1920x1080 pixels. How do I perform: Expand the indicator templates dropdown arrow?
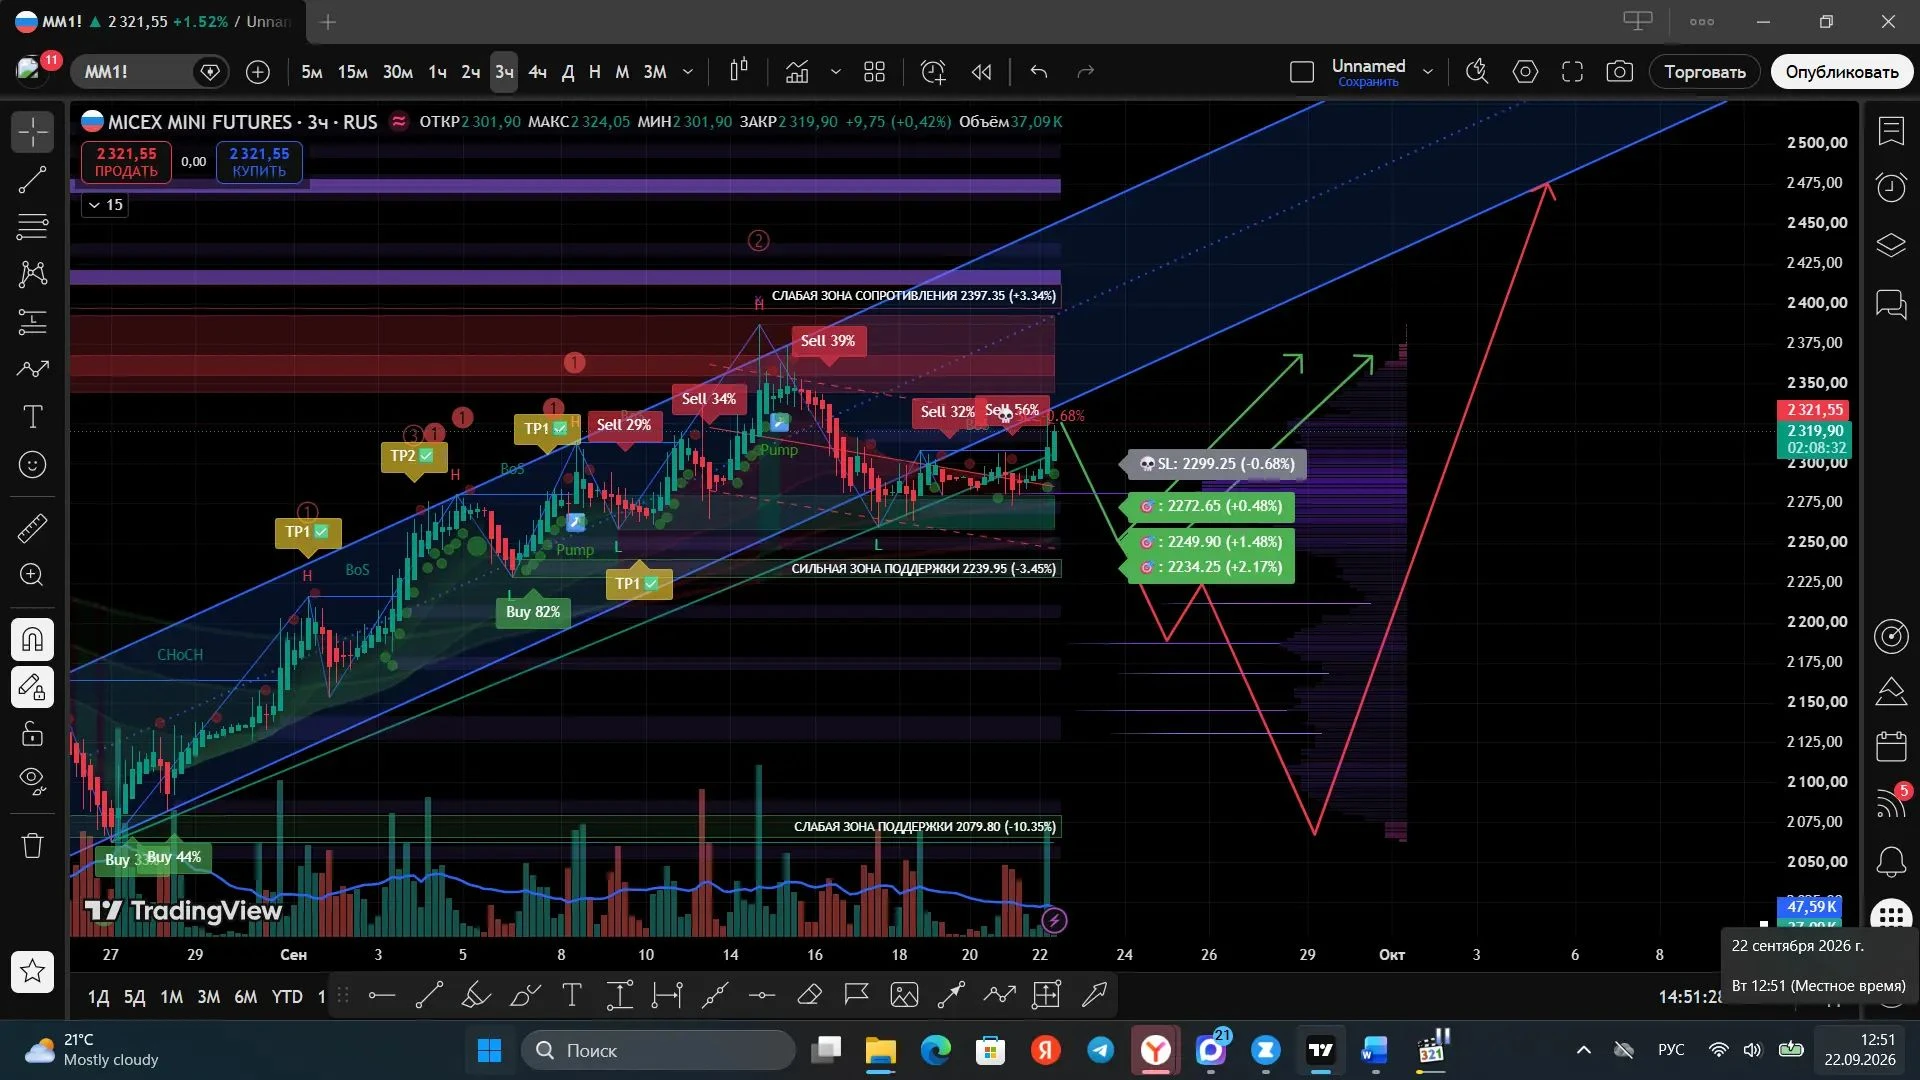(836, 72)
